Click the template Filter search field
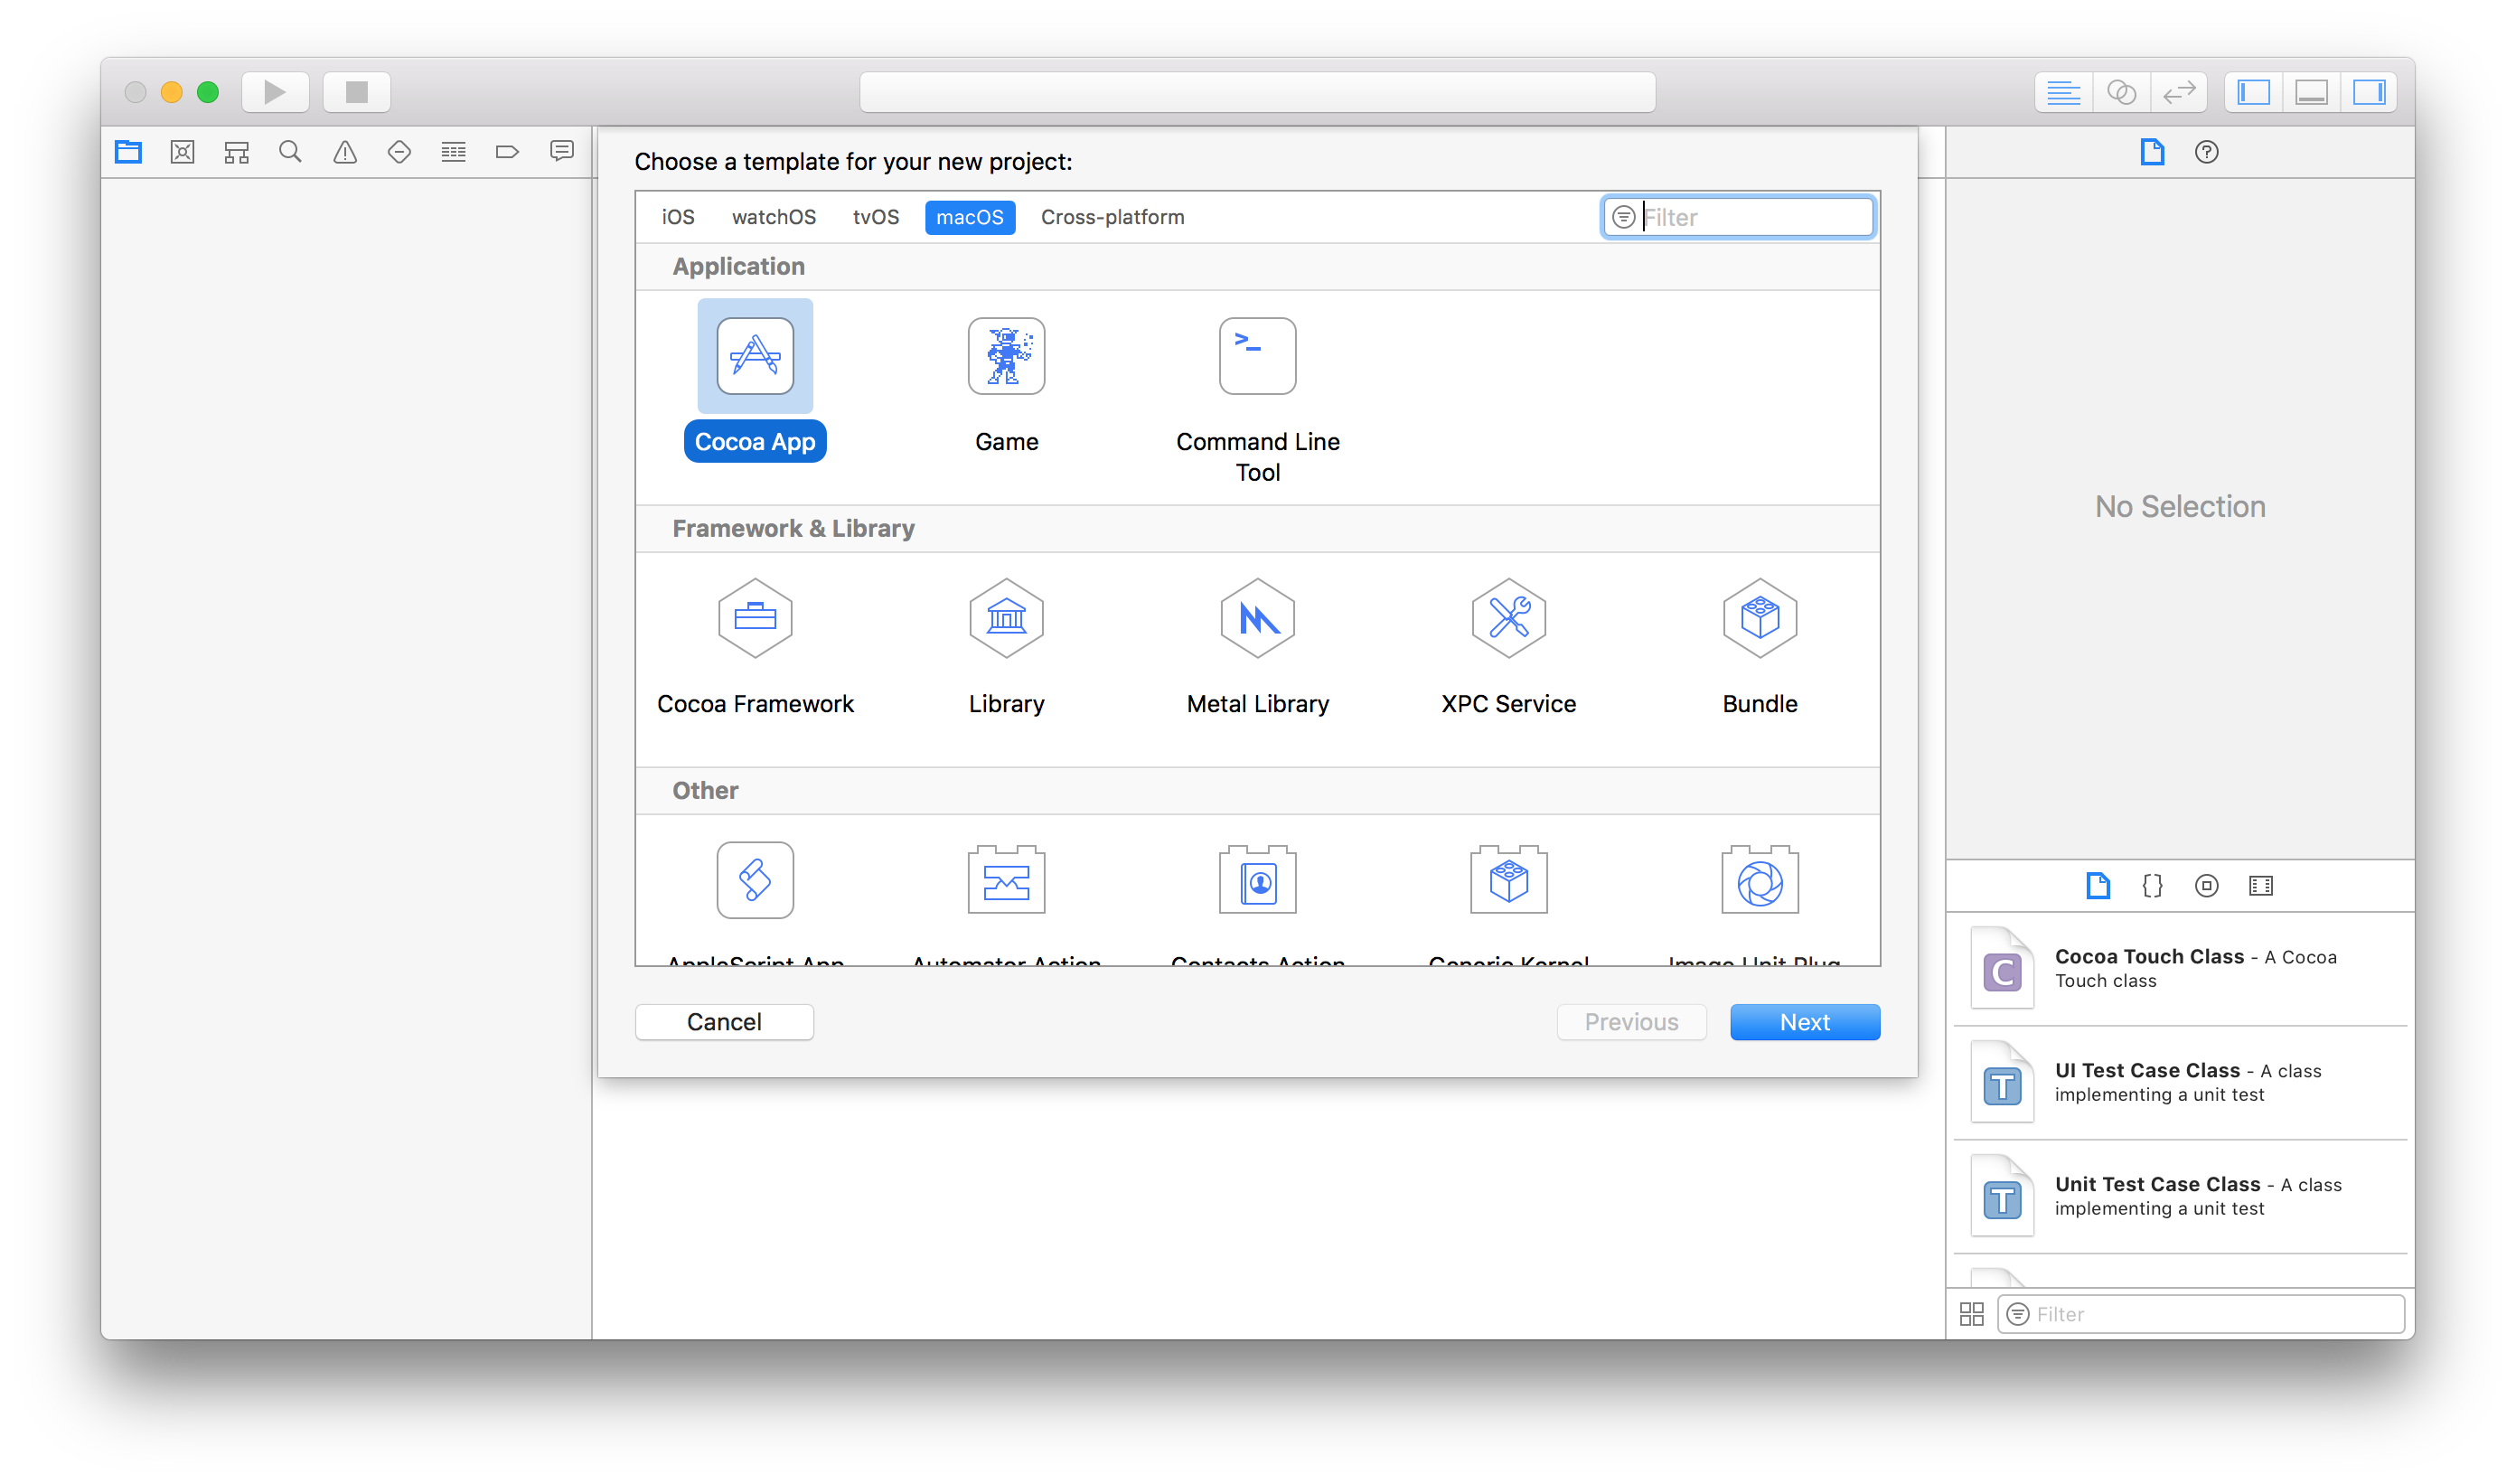This screenshot has width=2516, height=1484. (x=1738, y=217)
